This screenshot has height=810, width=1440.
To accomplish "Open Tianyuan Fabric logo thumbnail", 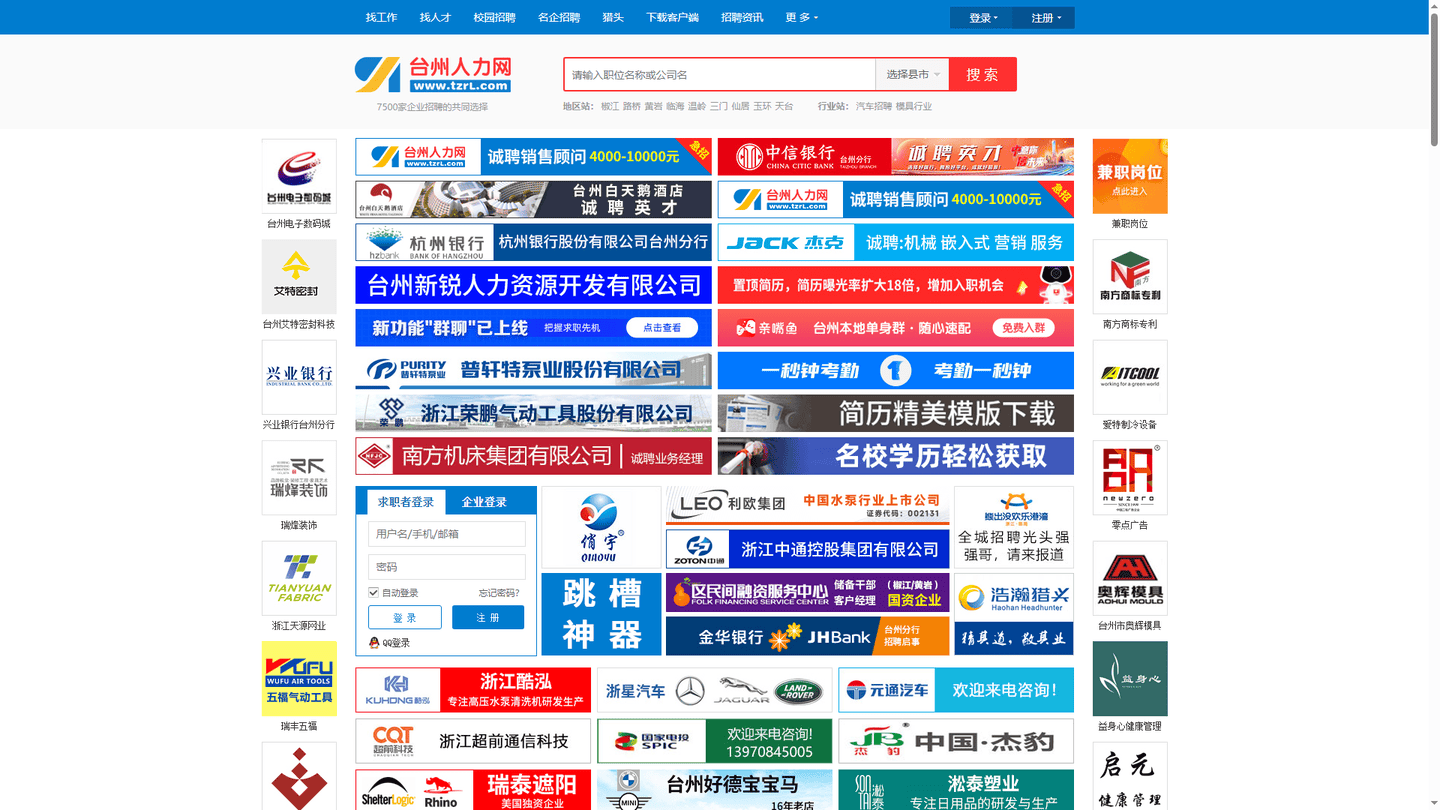I will [299, 579].
